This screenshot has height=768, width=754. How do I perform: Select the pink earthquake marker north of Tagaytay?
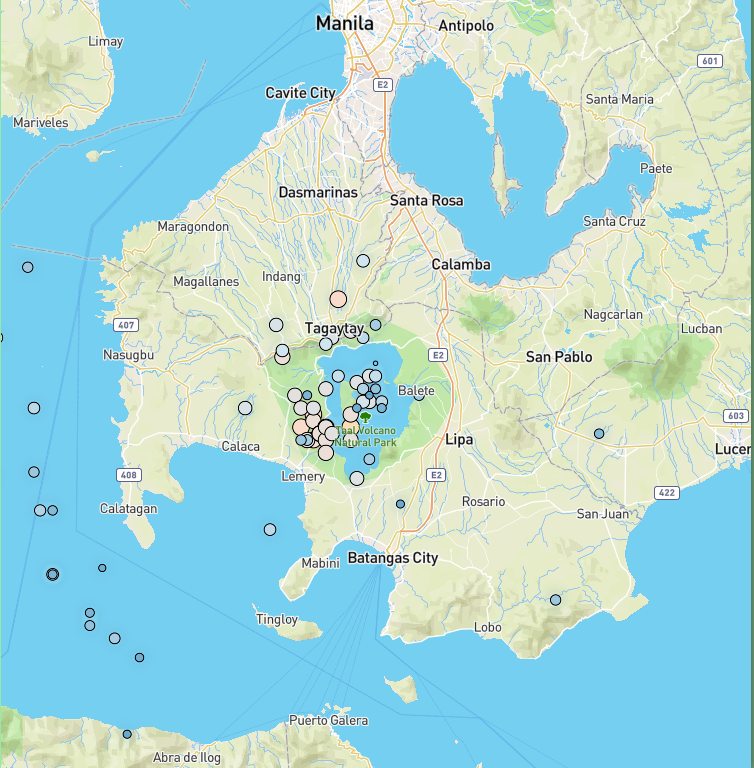[338, 298]
